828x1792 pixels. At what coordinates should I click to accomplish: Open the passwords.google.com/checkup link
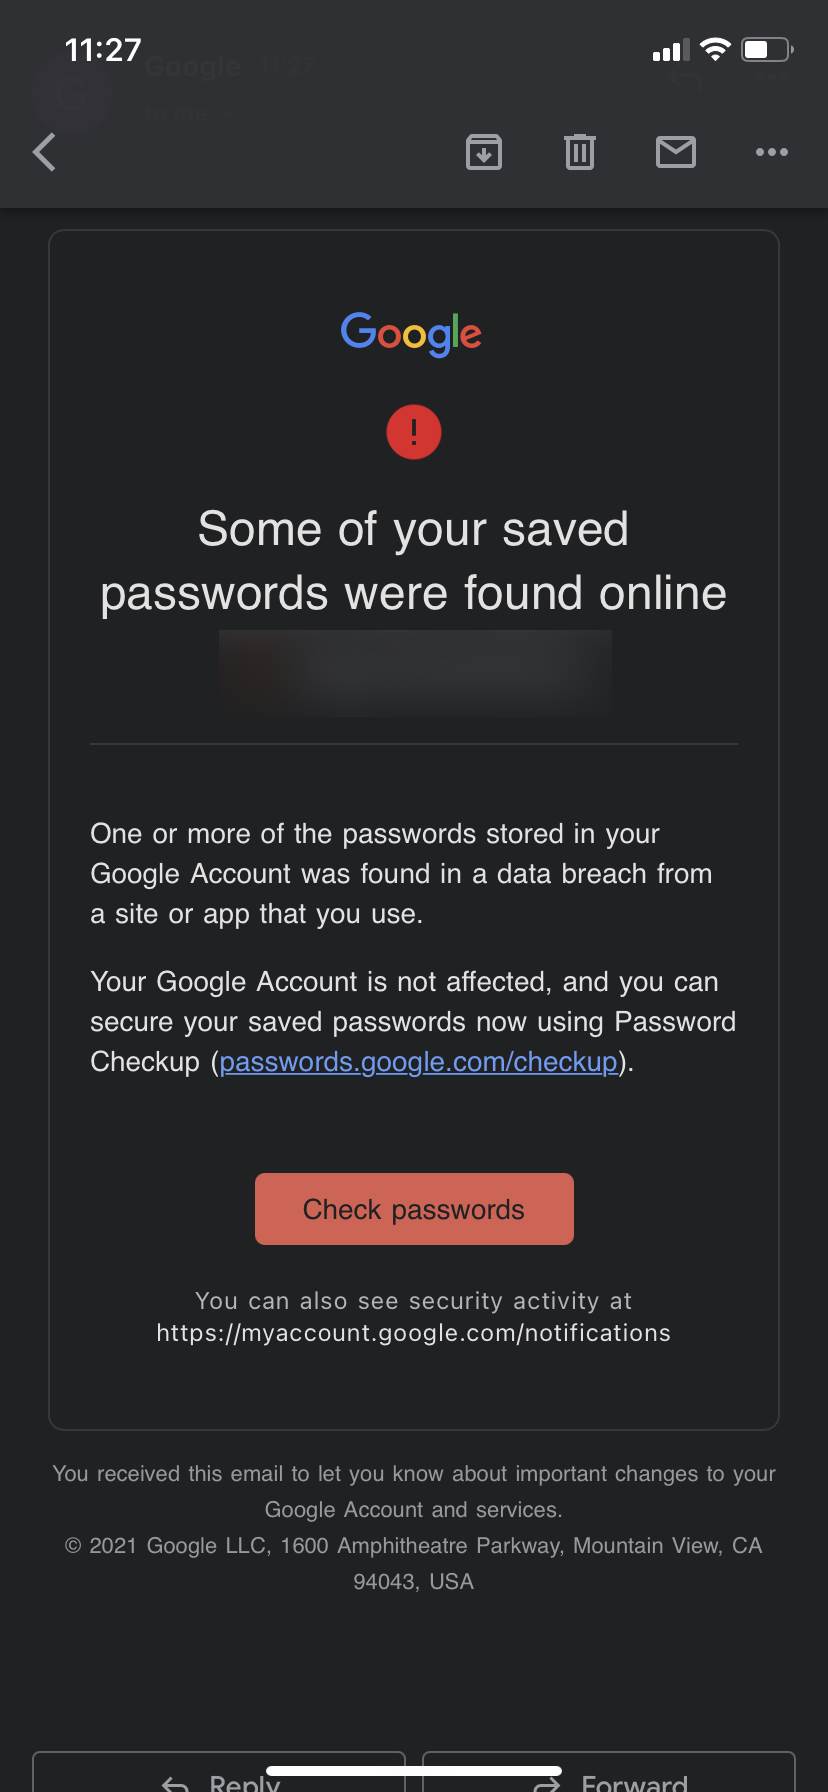coord(418,1061)
